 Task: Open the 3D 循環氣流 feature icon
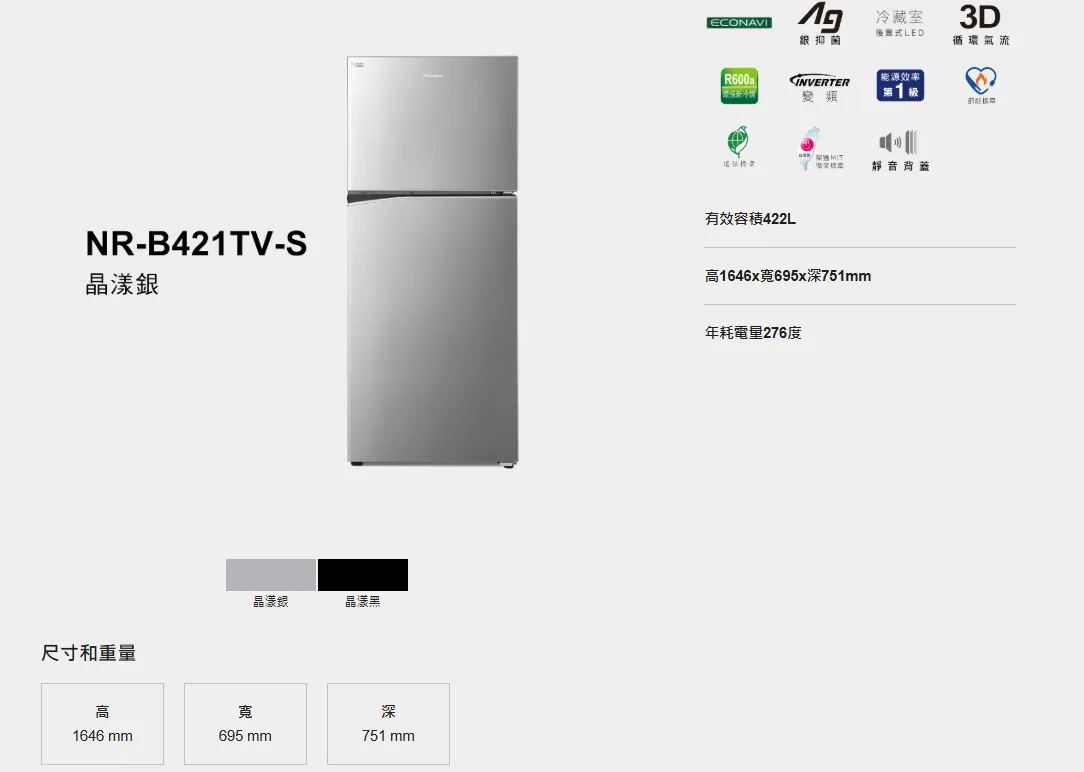[980, 25]
